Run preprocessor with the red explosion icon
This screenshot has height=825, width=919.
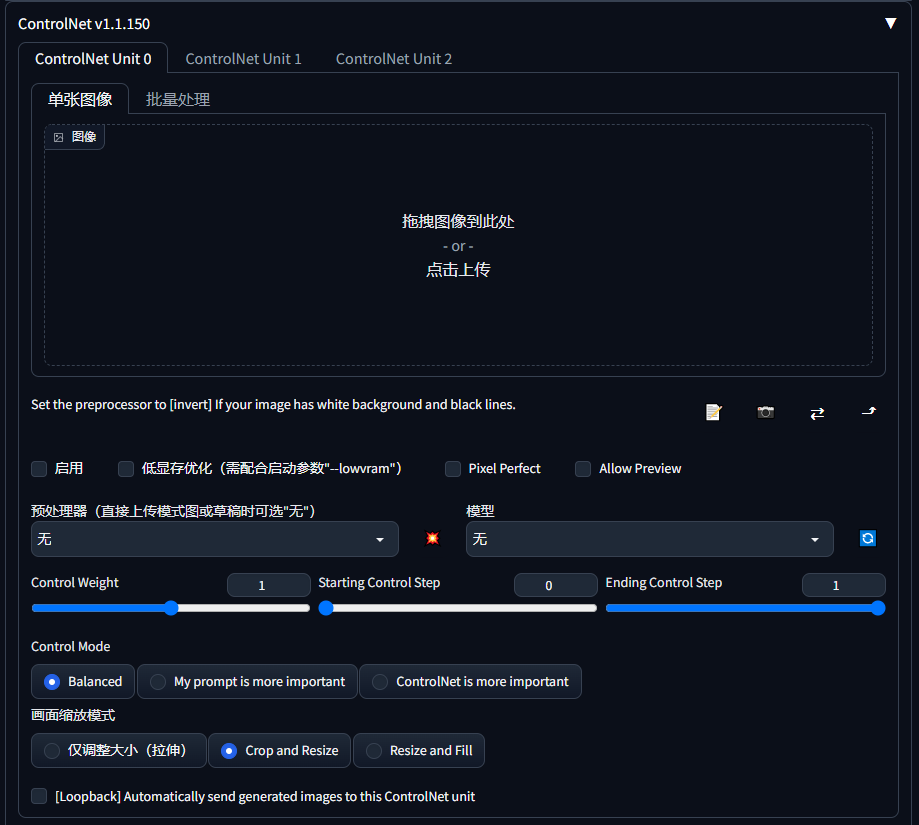coord(432,538)
